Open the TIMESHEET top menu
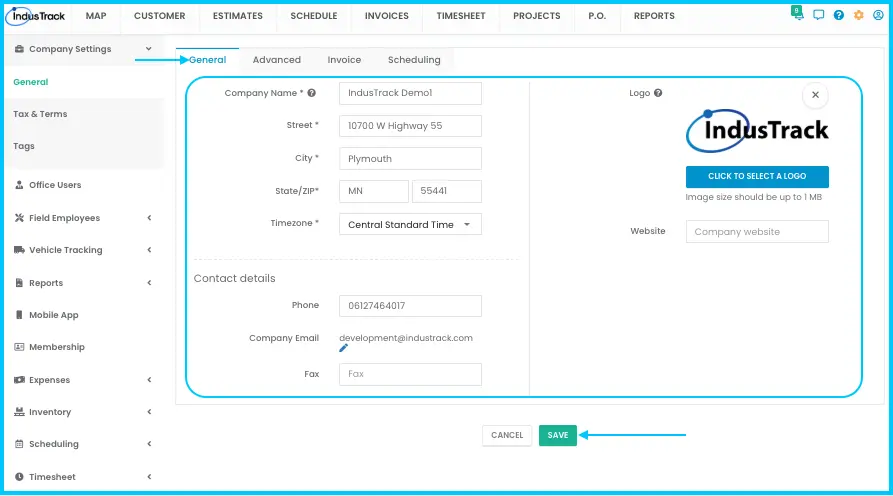 coord(461,16)
